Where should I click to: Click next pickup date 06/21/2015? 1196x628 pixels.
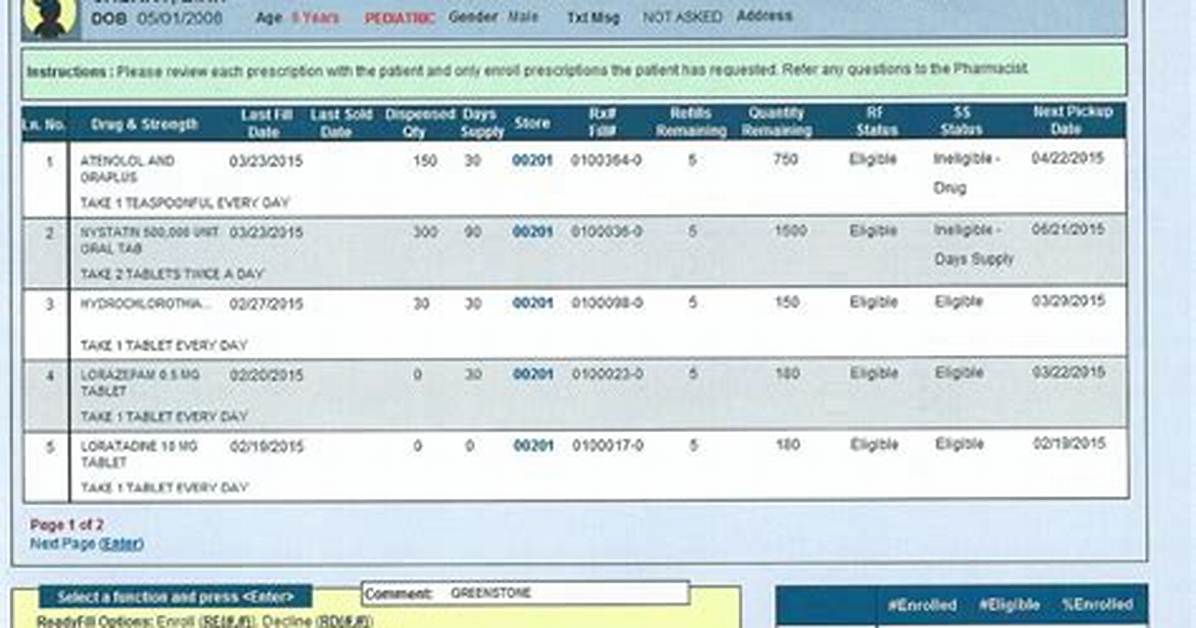click(1067, 230)
